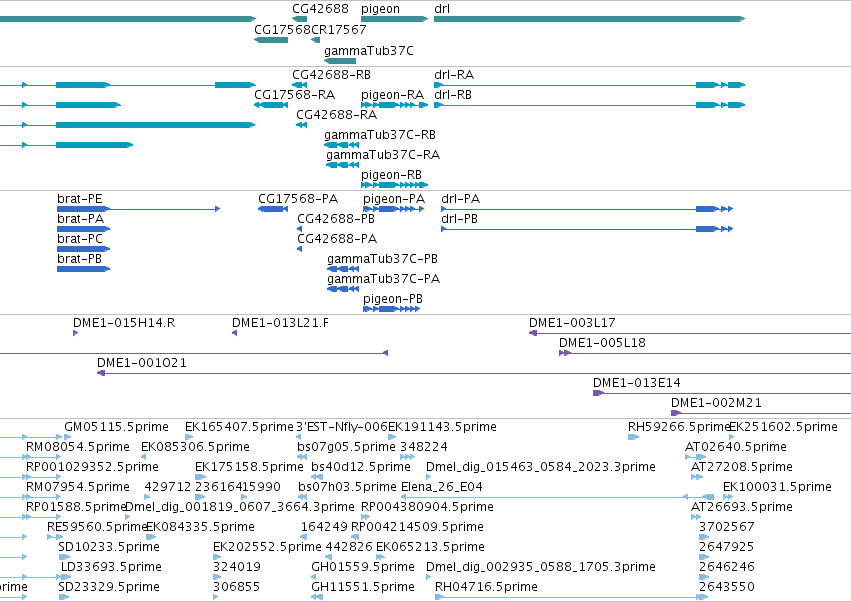This screenshot has width=851, height=602.
Task: Click EST EK165407.5prime
Action: pos(239,427)
